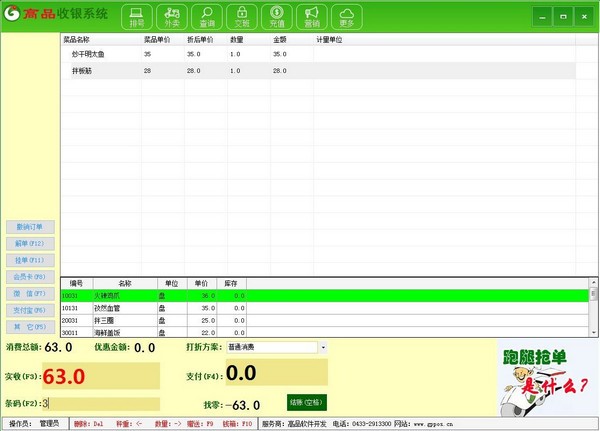Open the 营销 marketing icon
The image size is (600, 431).
click(x=311, y=16)
